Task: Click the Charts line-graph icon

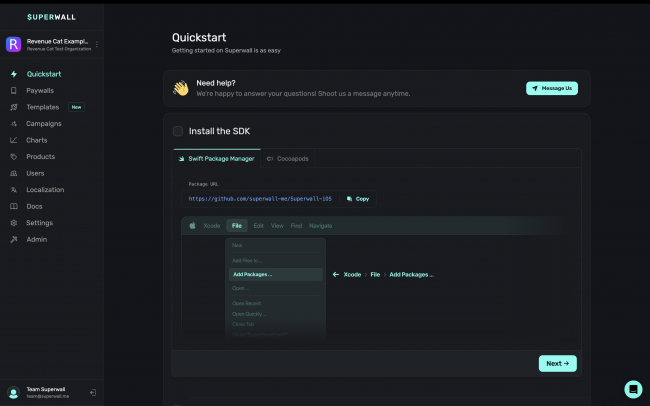Action: click(x=14, y=140)
